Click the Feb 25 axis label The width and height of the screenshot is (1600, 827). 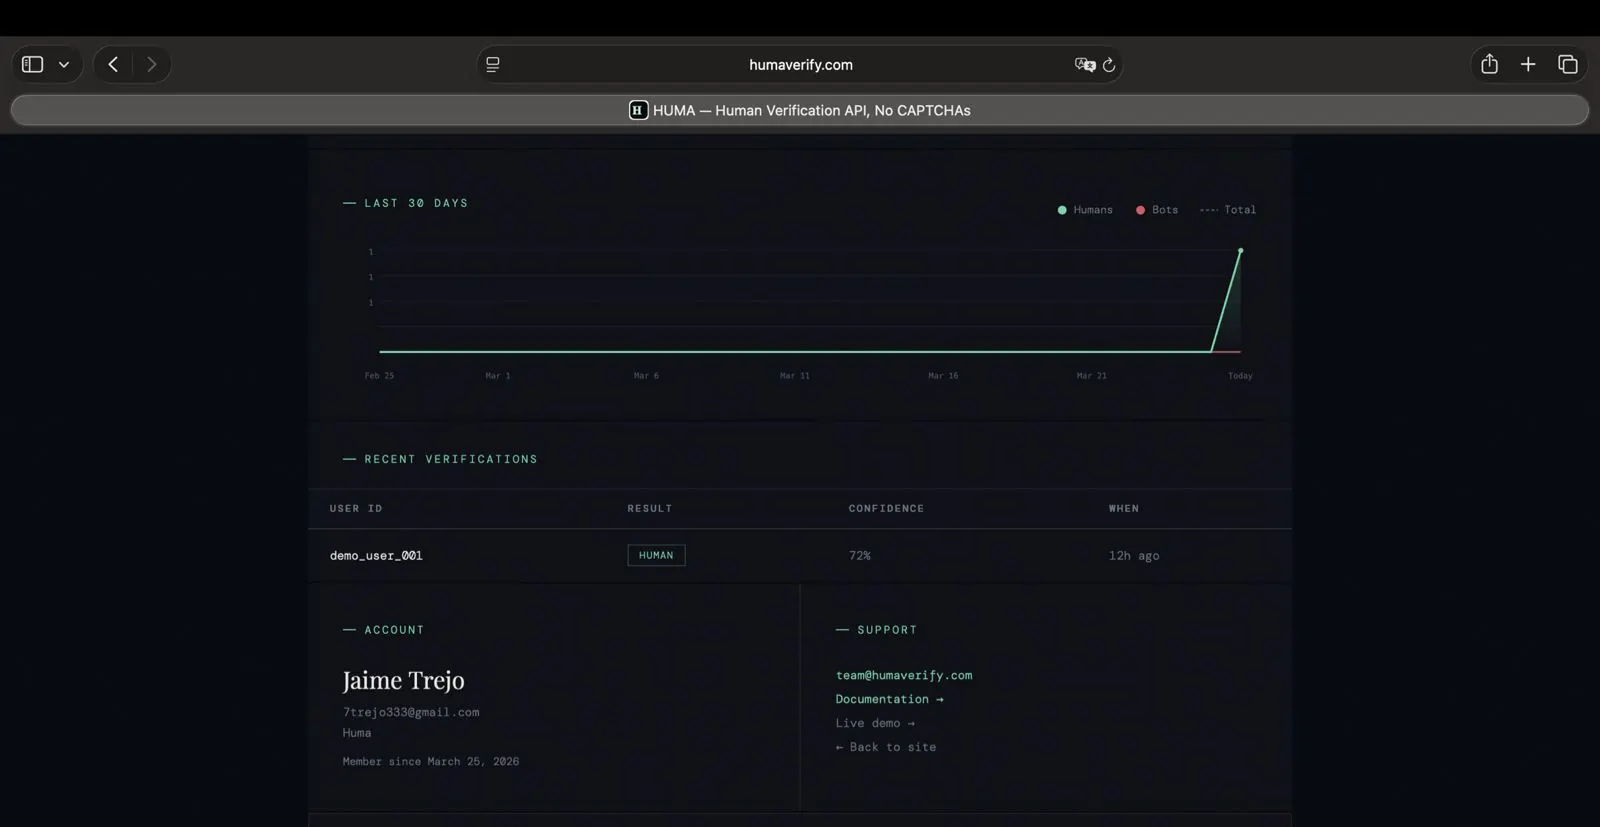379,376
